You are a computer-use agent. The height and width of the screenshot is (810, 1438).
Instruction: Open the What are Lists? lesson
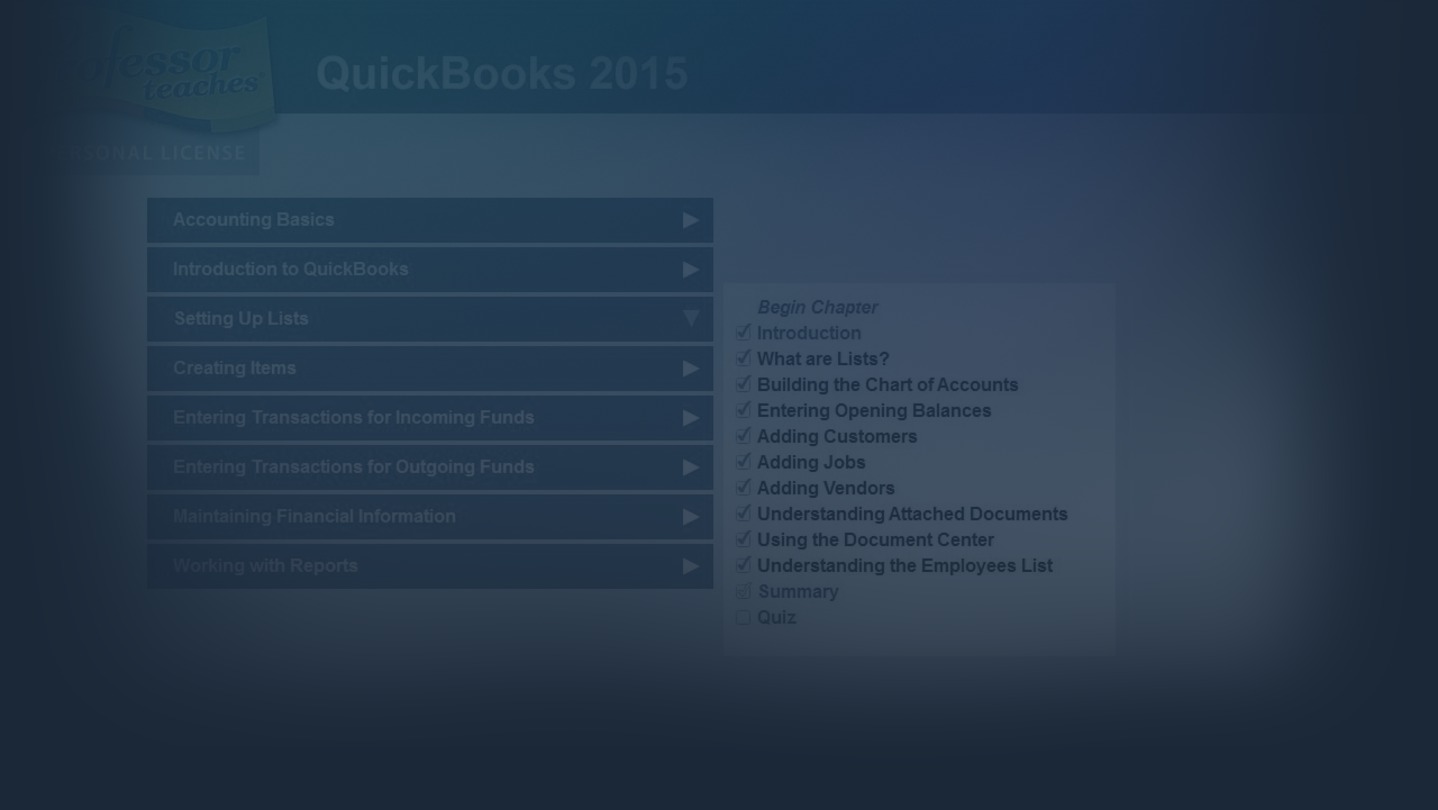click(x=823, y=359)
